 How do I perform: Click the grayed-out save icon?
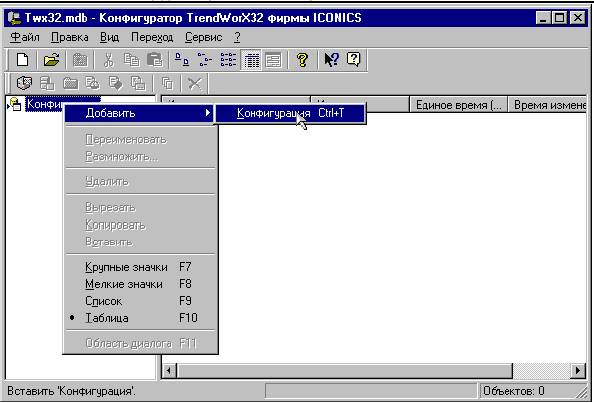click(x=80, y=60)
